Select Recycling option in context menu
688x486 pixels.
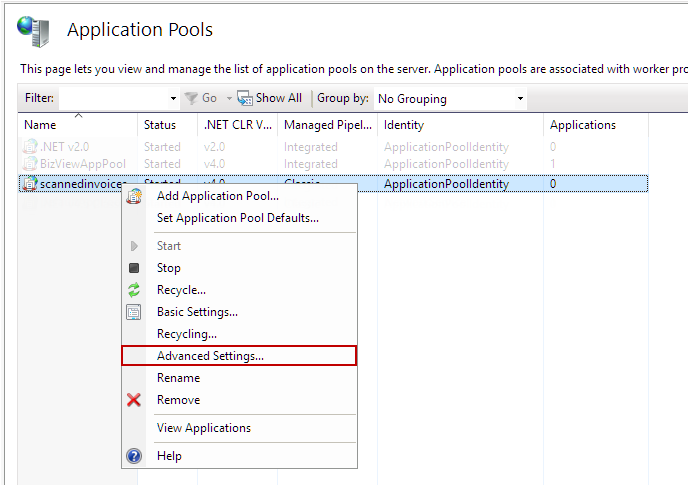(x=186, y=334)
